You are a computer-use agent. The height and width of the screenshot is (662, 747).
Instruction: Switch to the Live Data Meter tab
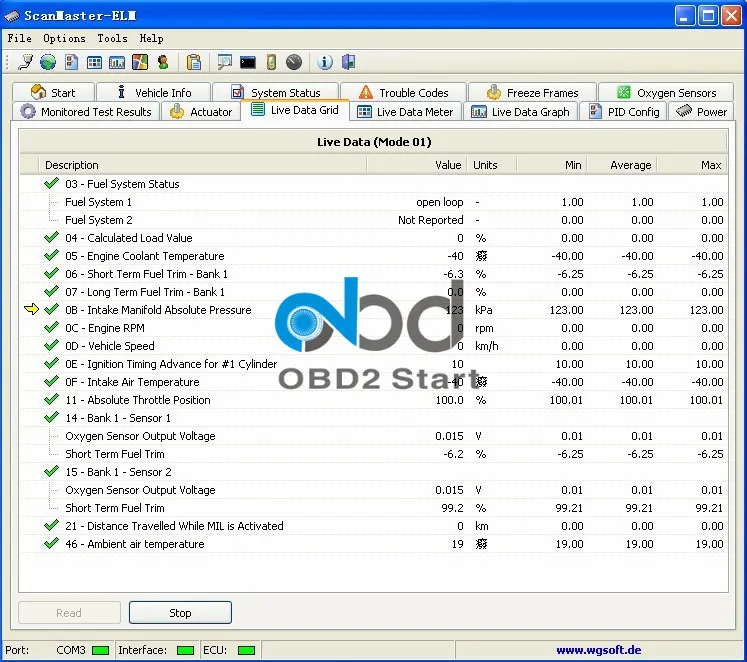pyautogui.click(x=405, y=111)
